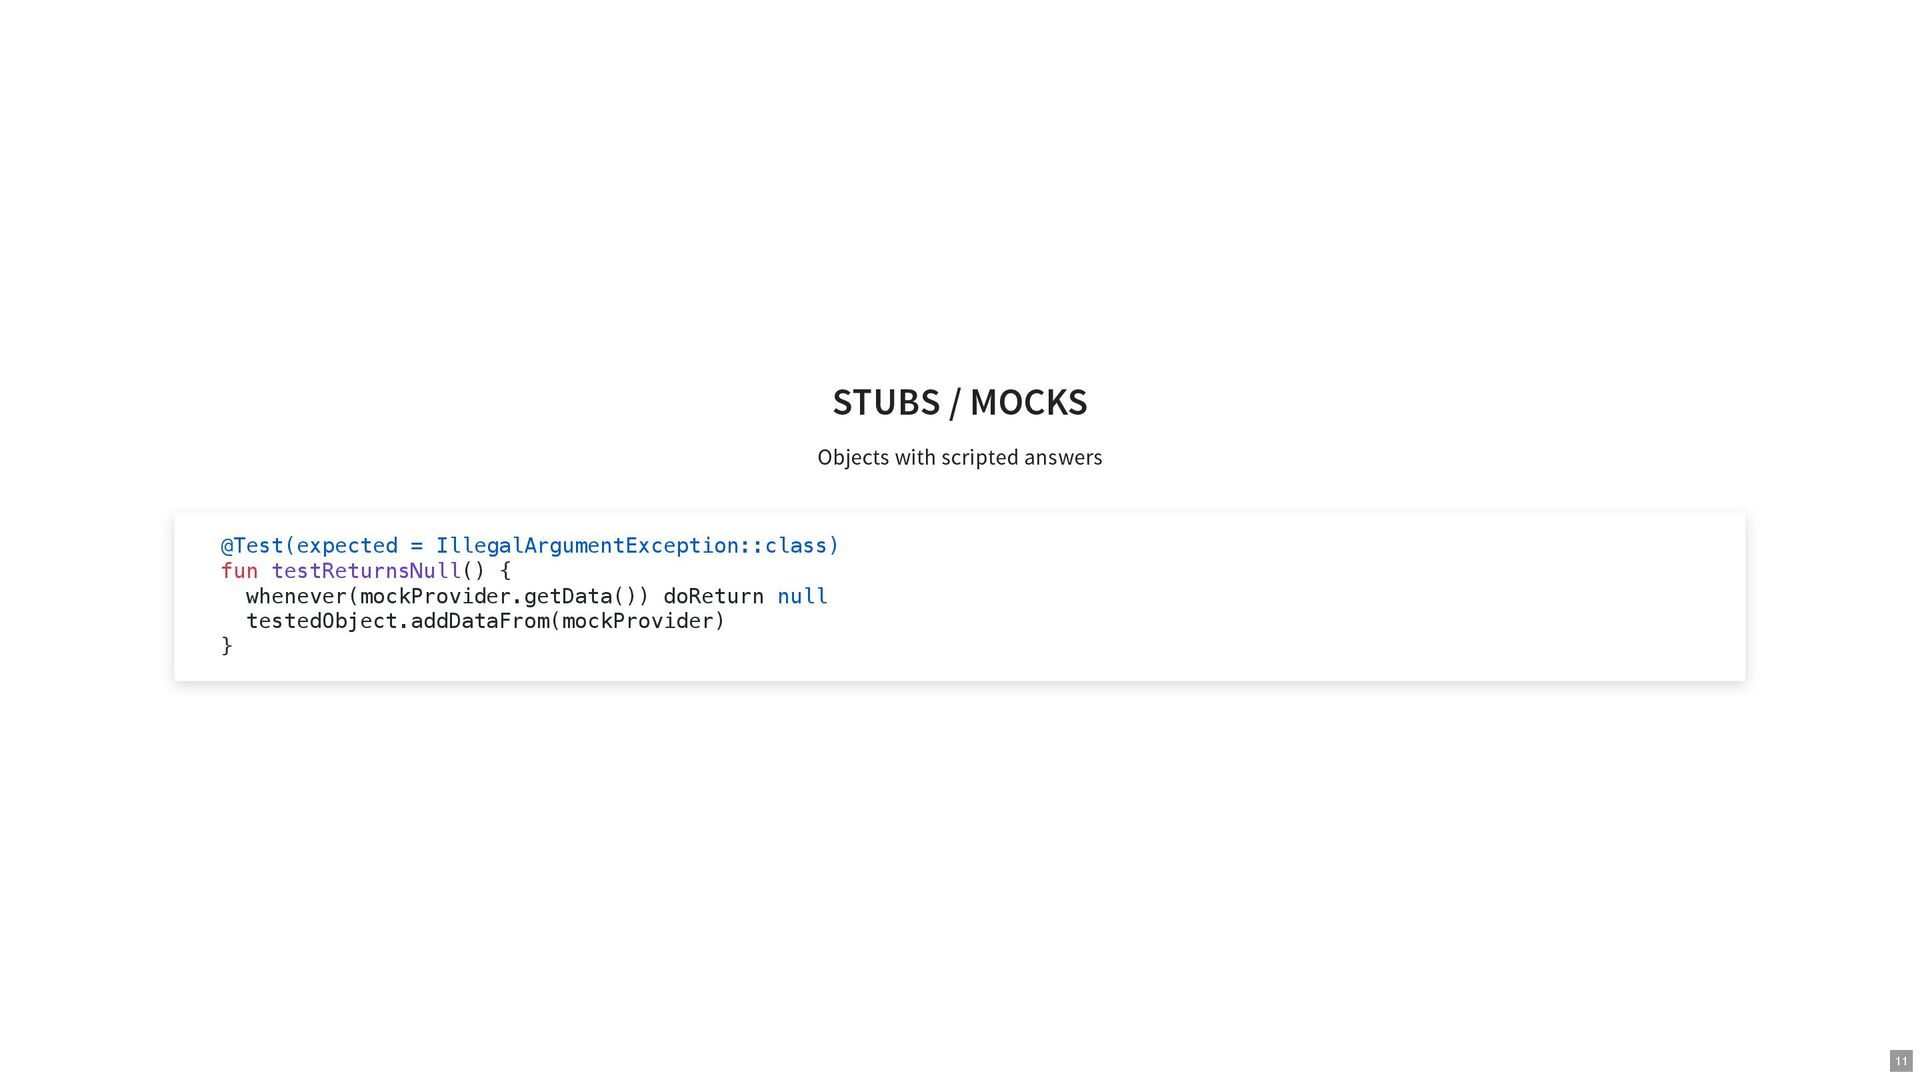This screenshot has height=1080, width=1920.
Task: Click 'mockProvider' argument on the addDataFrom line
Action: pos(638,621)
